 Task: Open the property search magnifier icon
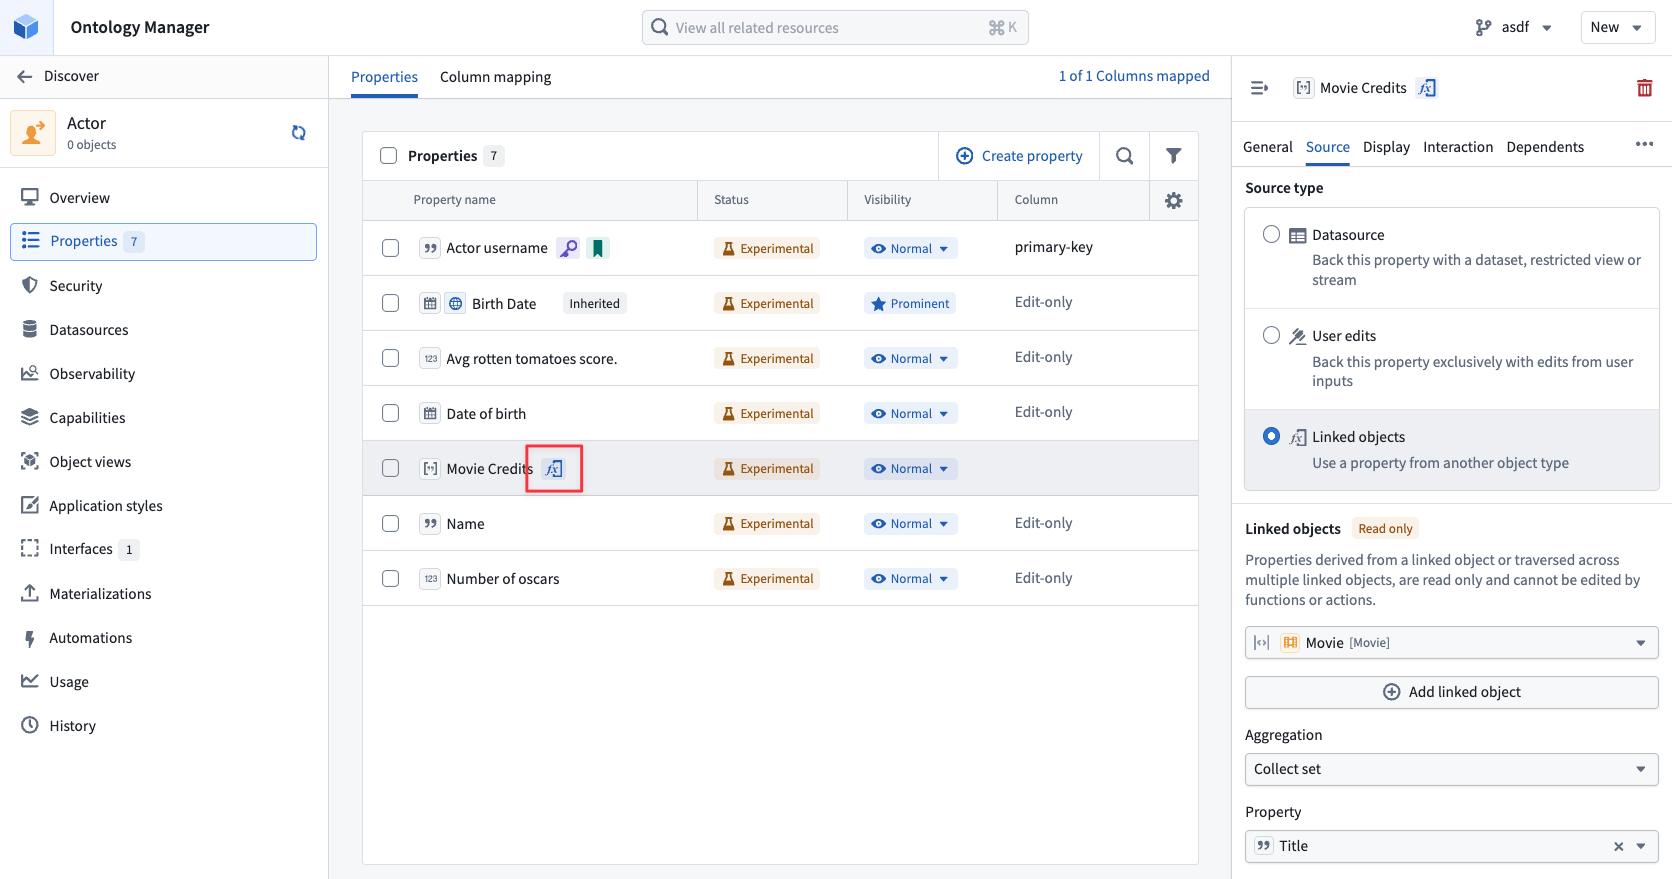[x=1124, y=156]
